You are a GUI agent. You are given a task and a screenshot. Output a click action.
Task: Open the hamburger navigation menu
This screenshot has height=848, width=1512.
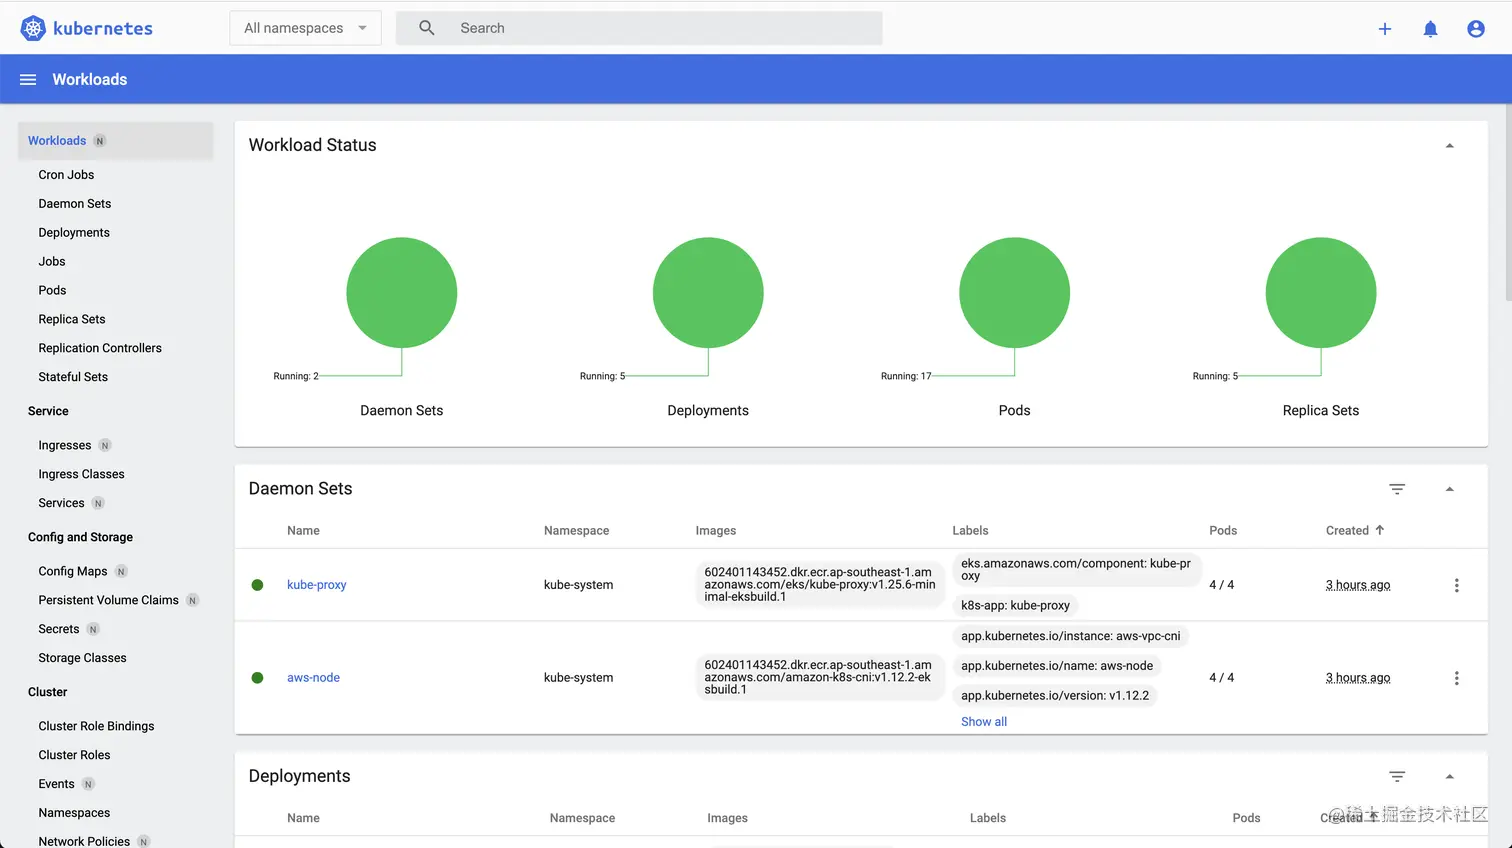coord(28,79)
